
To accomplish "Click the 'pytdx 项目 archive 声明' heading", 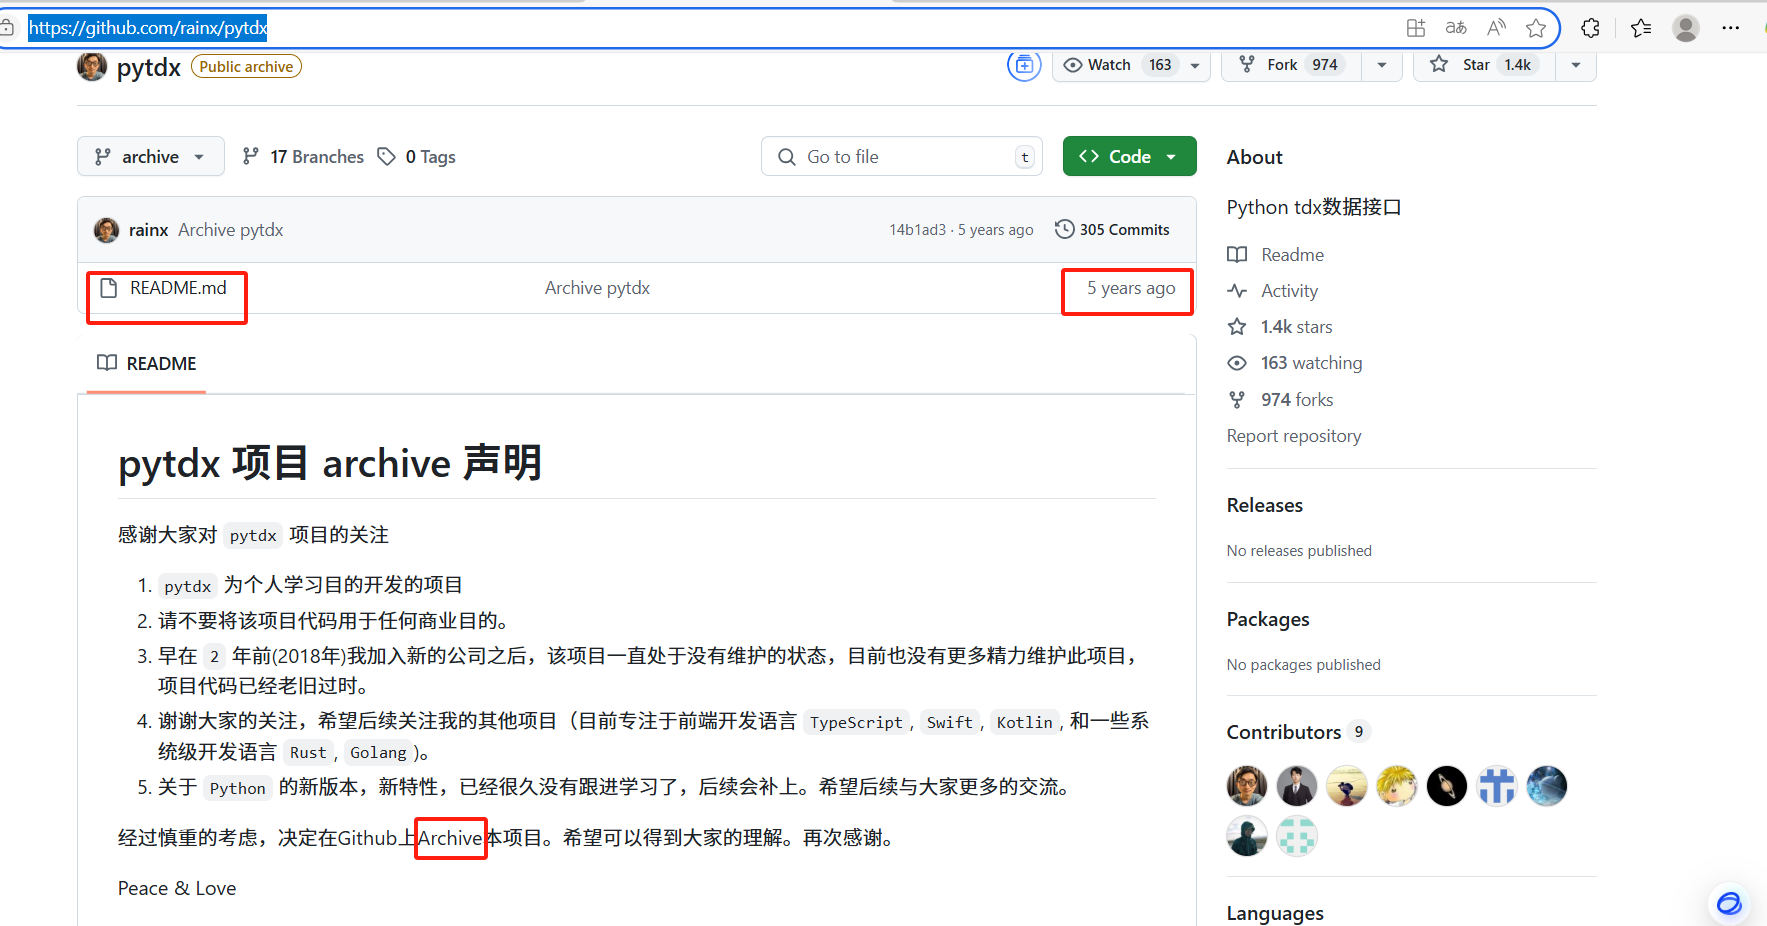I will (x=330, y=463).
